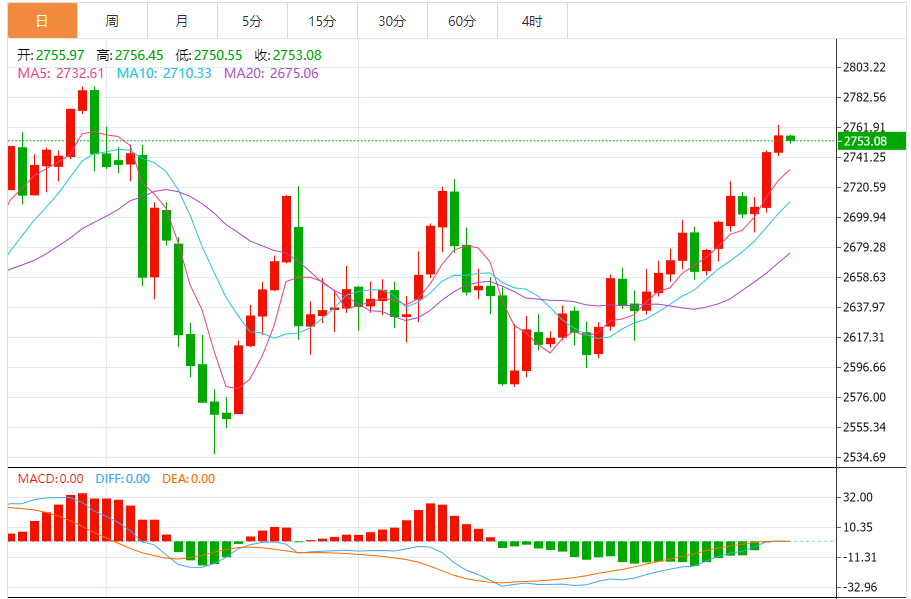Click the 2782.56 price axis label
The height and width of the screenshot is (599, 911).
pyautogui.click(x=865, y=97)
